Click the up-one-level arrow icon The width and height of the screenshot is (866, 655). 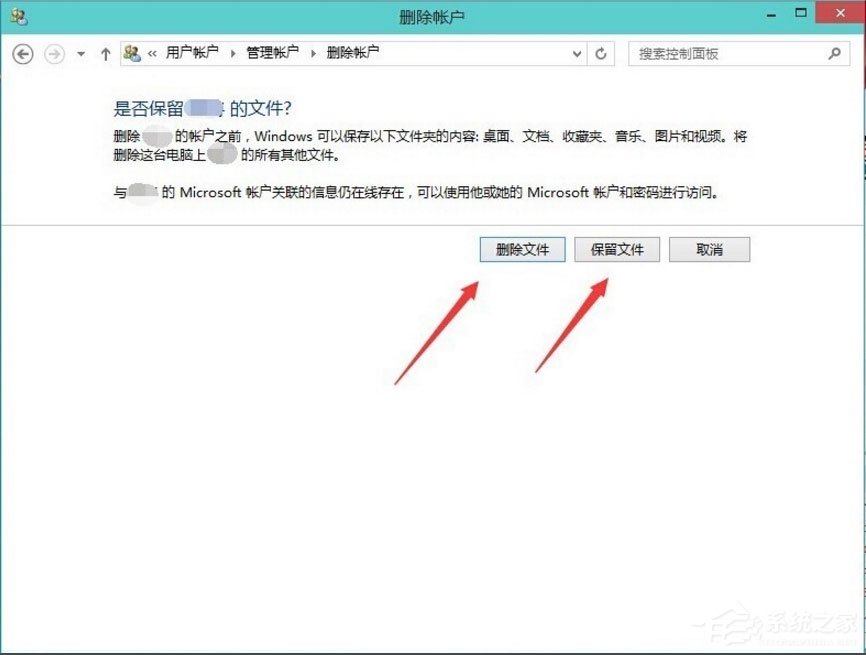[104, 54]
